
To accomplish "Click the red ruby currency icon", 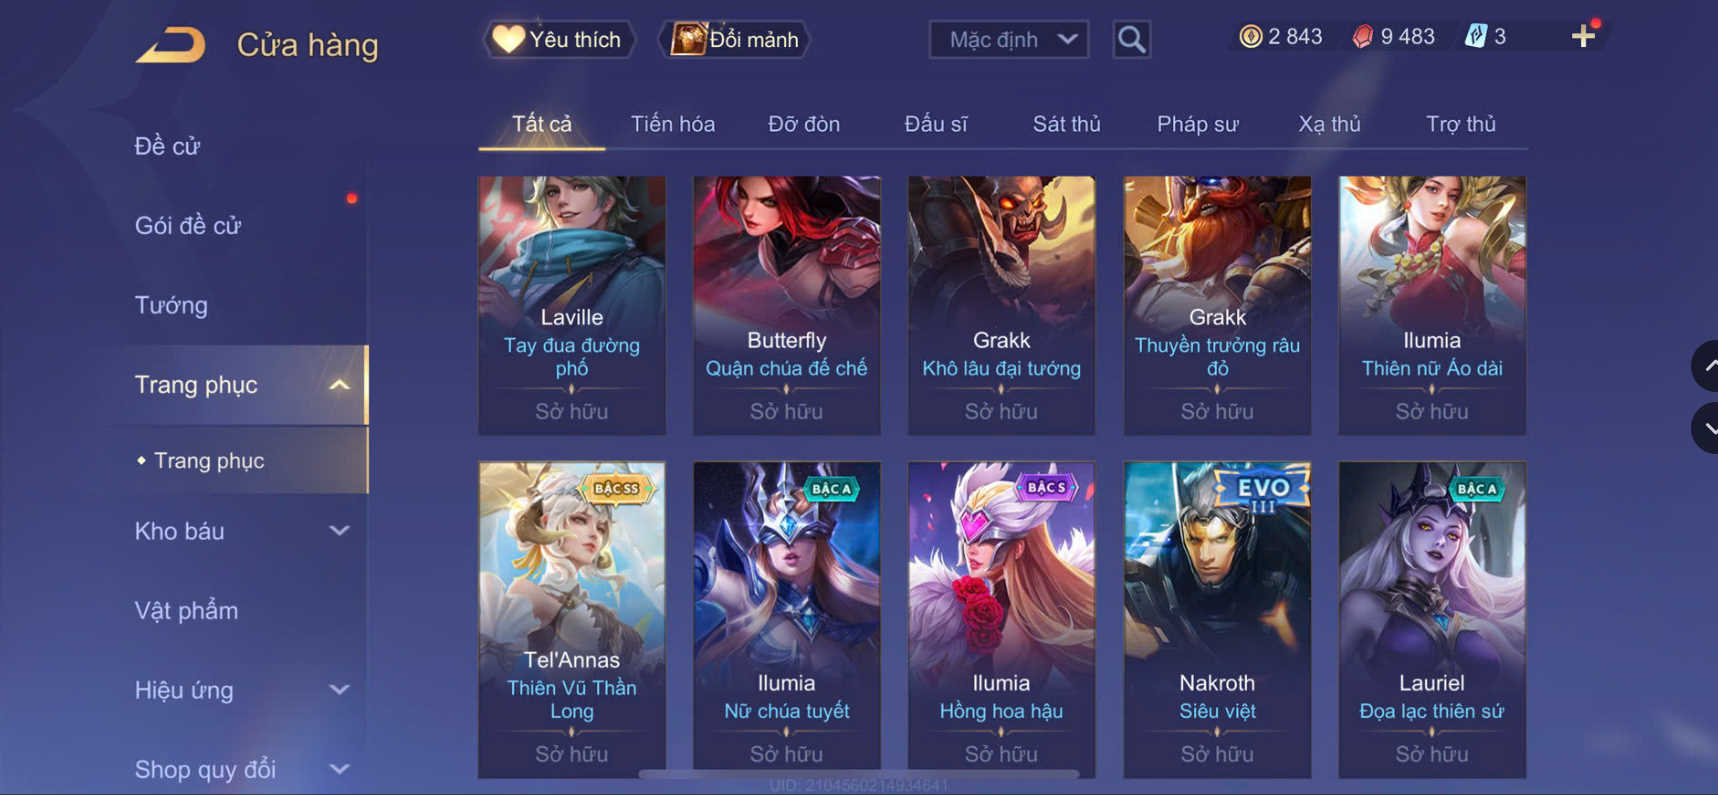I will point(1362,37).
